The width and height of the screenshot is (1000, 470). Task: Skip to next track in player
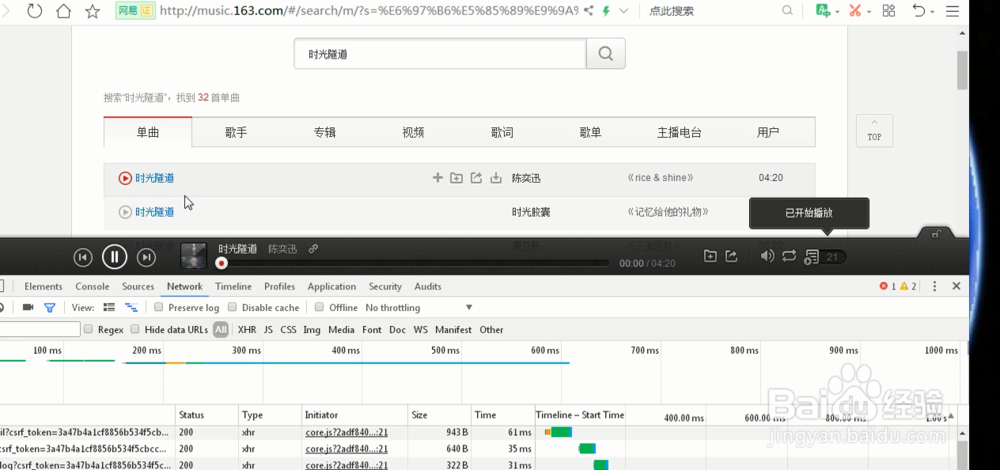pyautogui.click(x=147, y=257)
